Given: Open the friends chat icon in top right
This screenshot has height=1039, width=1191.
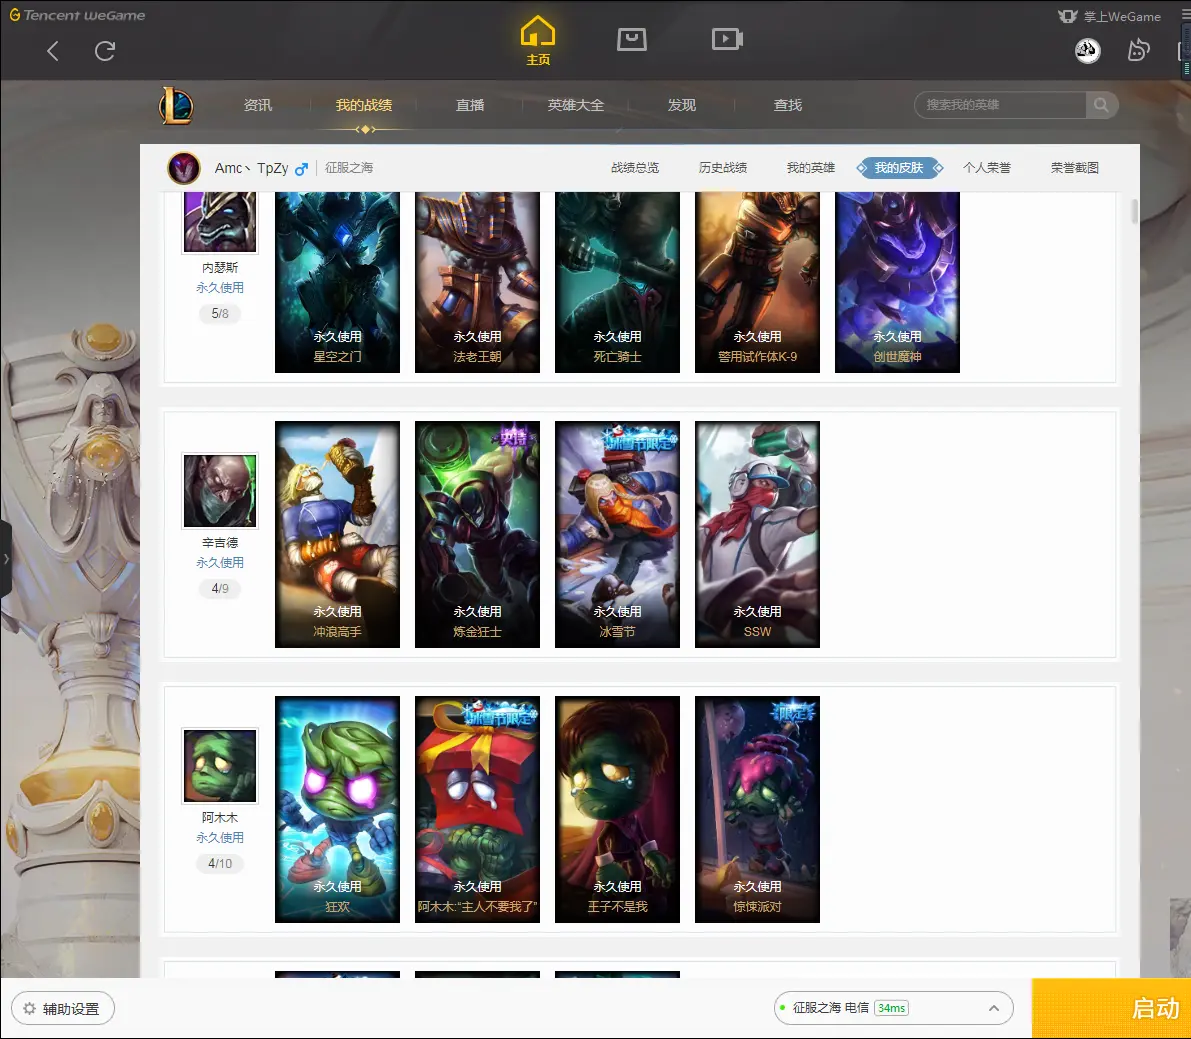Looking at the screenshot, I should pyautogui.click(x=1139, y=51).
